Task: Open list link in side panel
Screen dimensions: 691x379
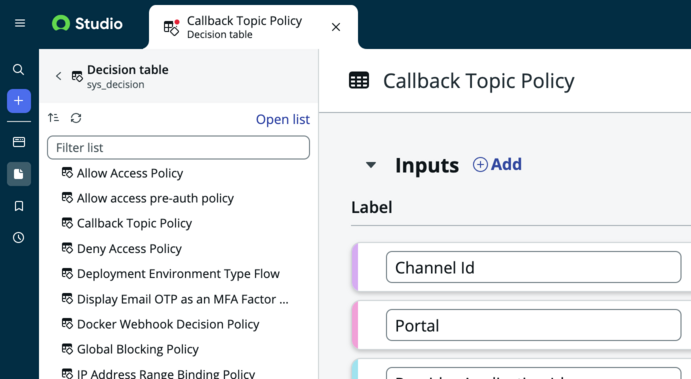Action: [x=282, y=119]
